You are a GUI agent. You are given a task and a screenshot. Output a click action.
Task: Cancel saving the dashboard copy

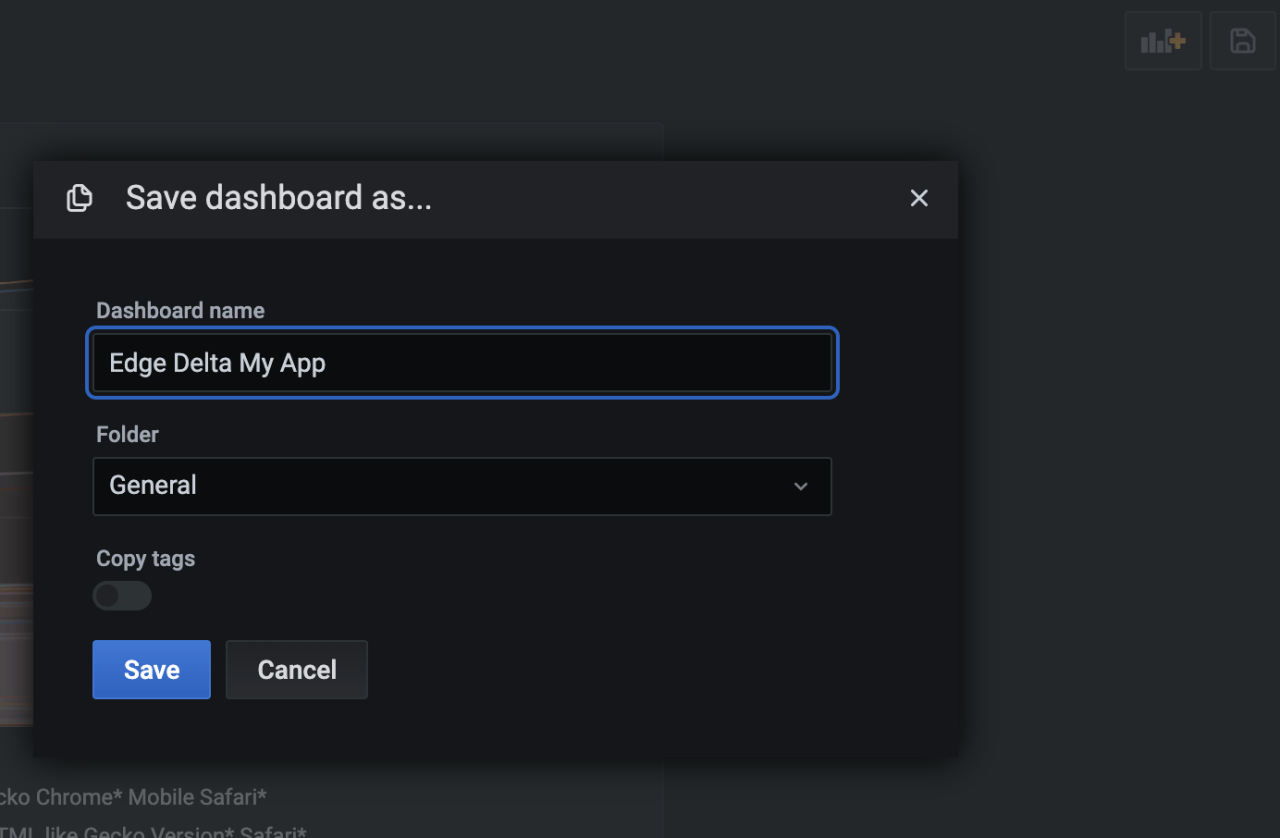(296, 669)
